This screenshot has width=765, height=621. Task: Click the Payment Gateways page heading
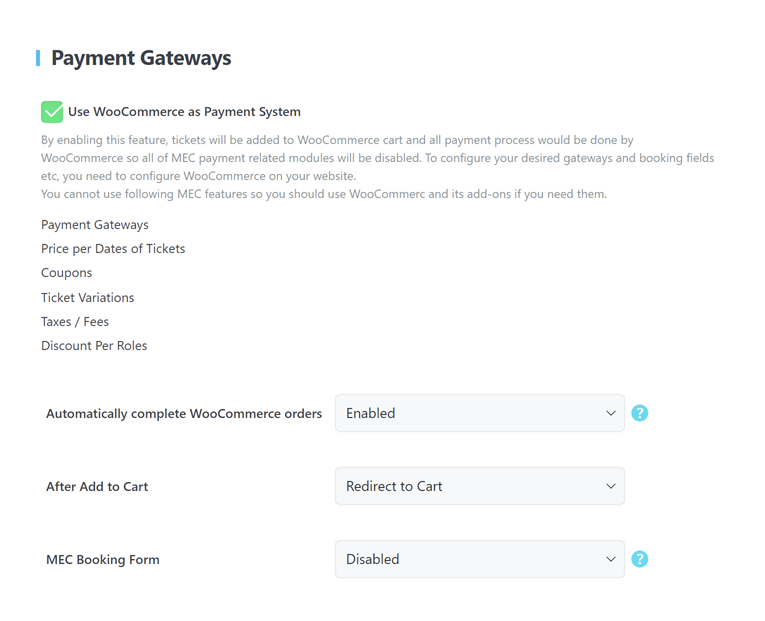click(141, 58)
